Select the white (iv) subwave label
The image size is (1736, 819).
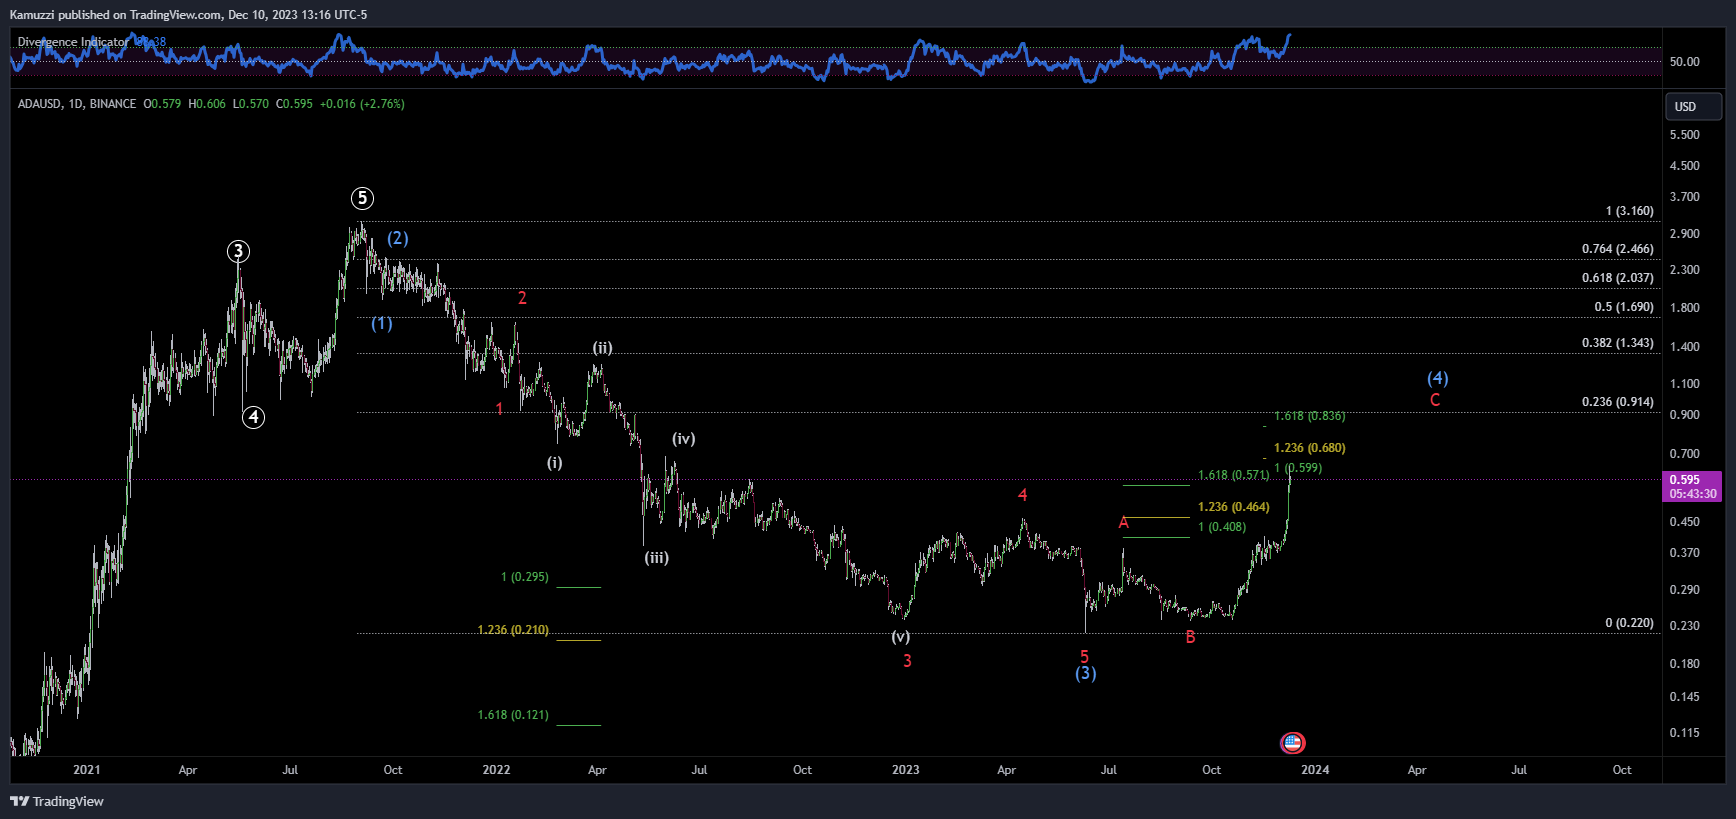point(683,439)
